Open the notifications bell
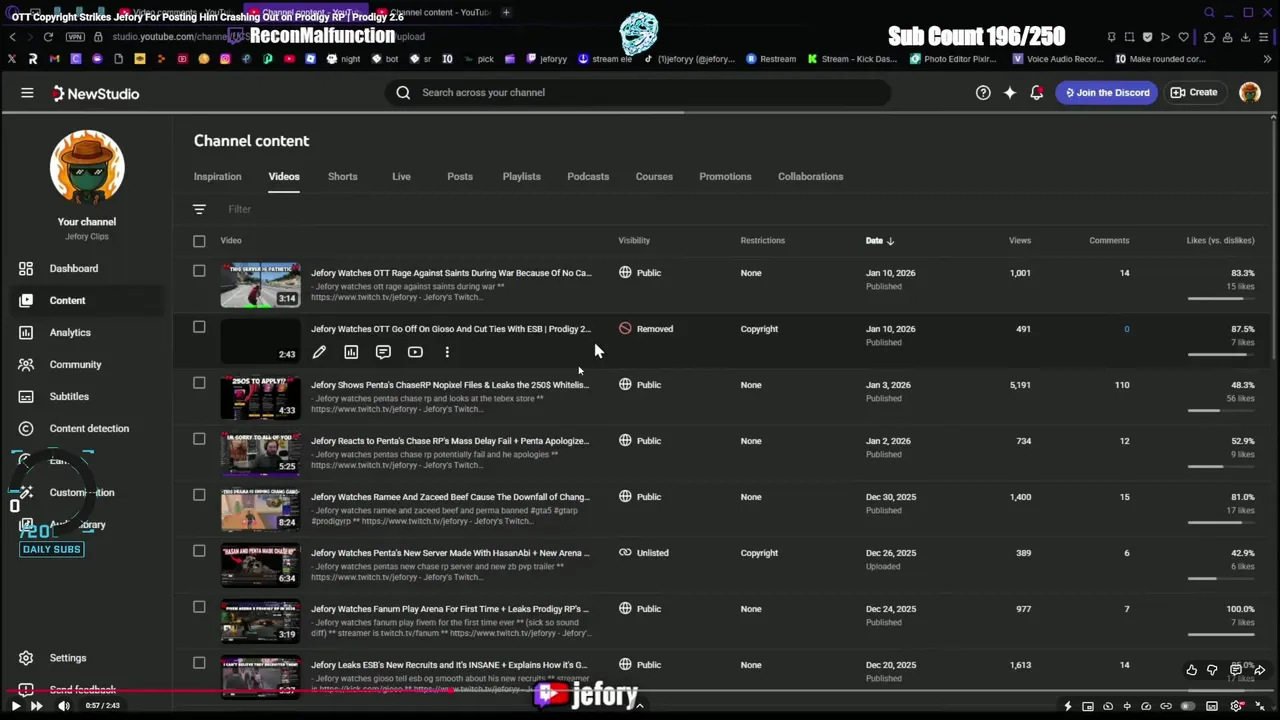The width and height of the screenshot is (1280, 720). click(1037, 92)
